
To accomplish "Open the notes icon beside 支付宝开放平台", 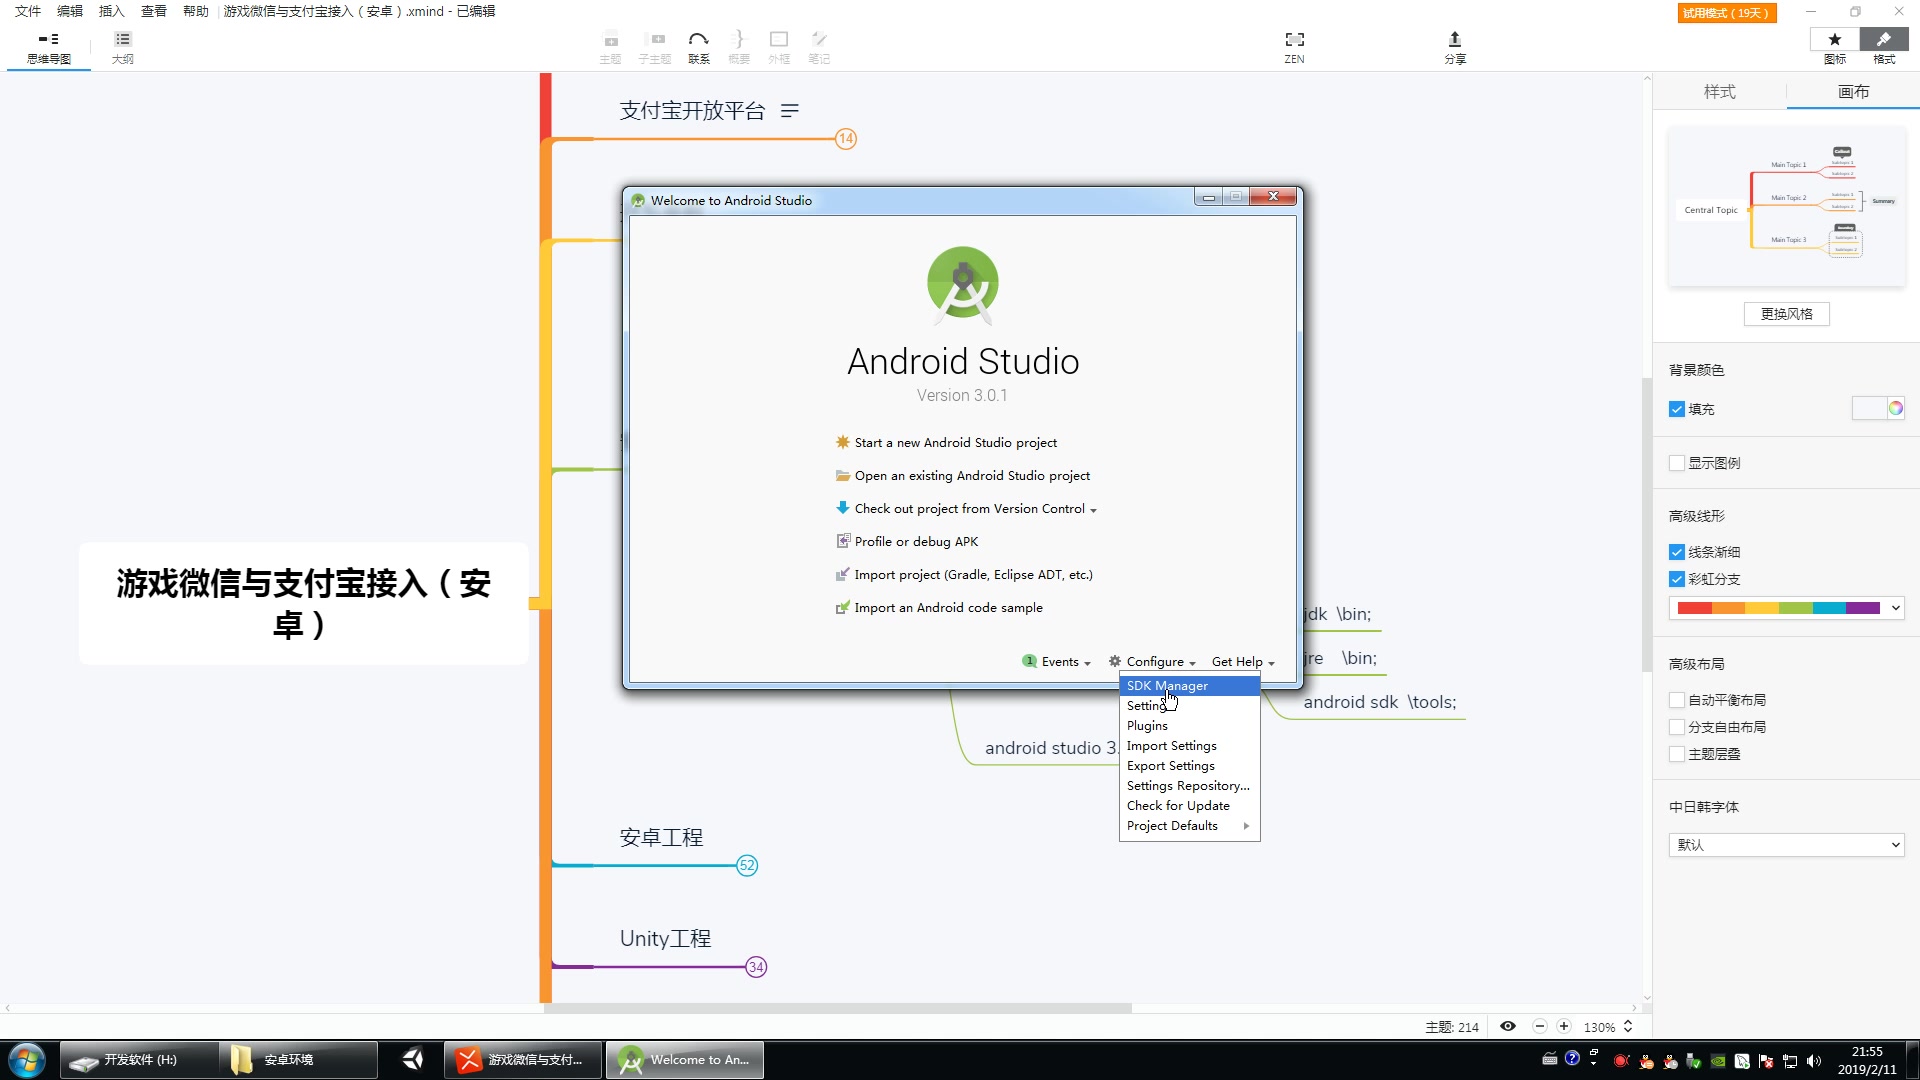I will [x=790, y=111].
